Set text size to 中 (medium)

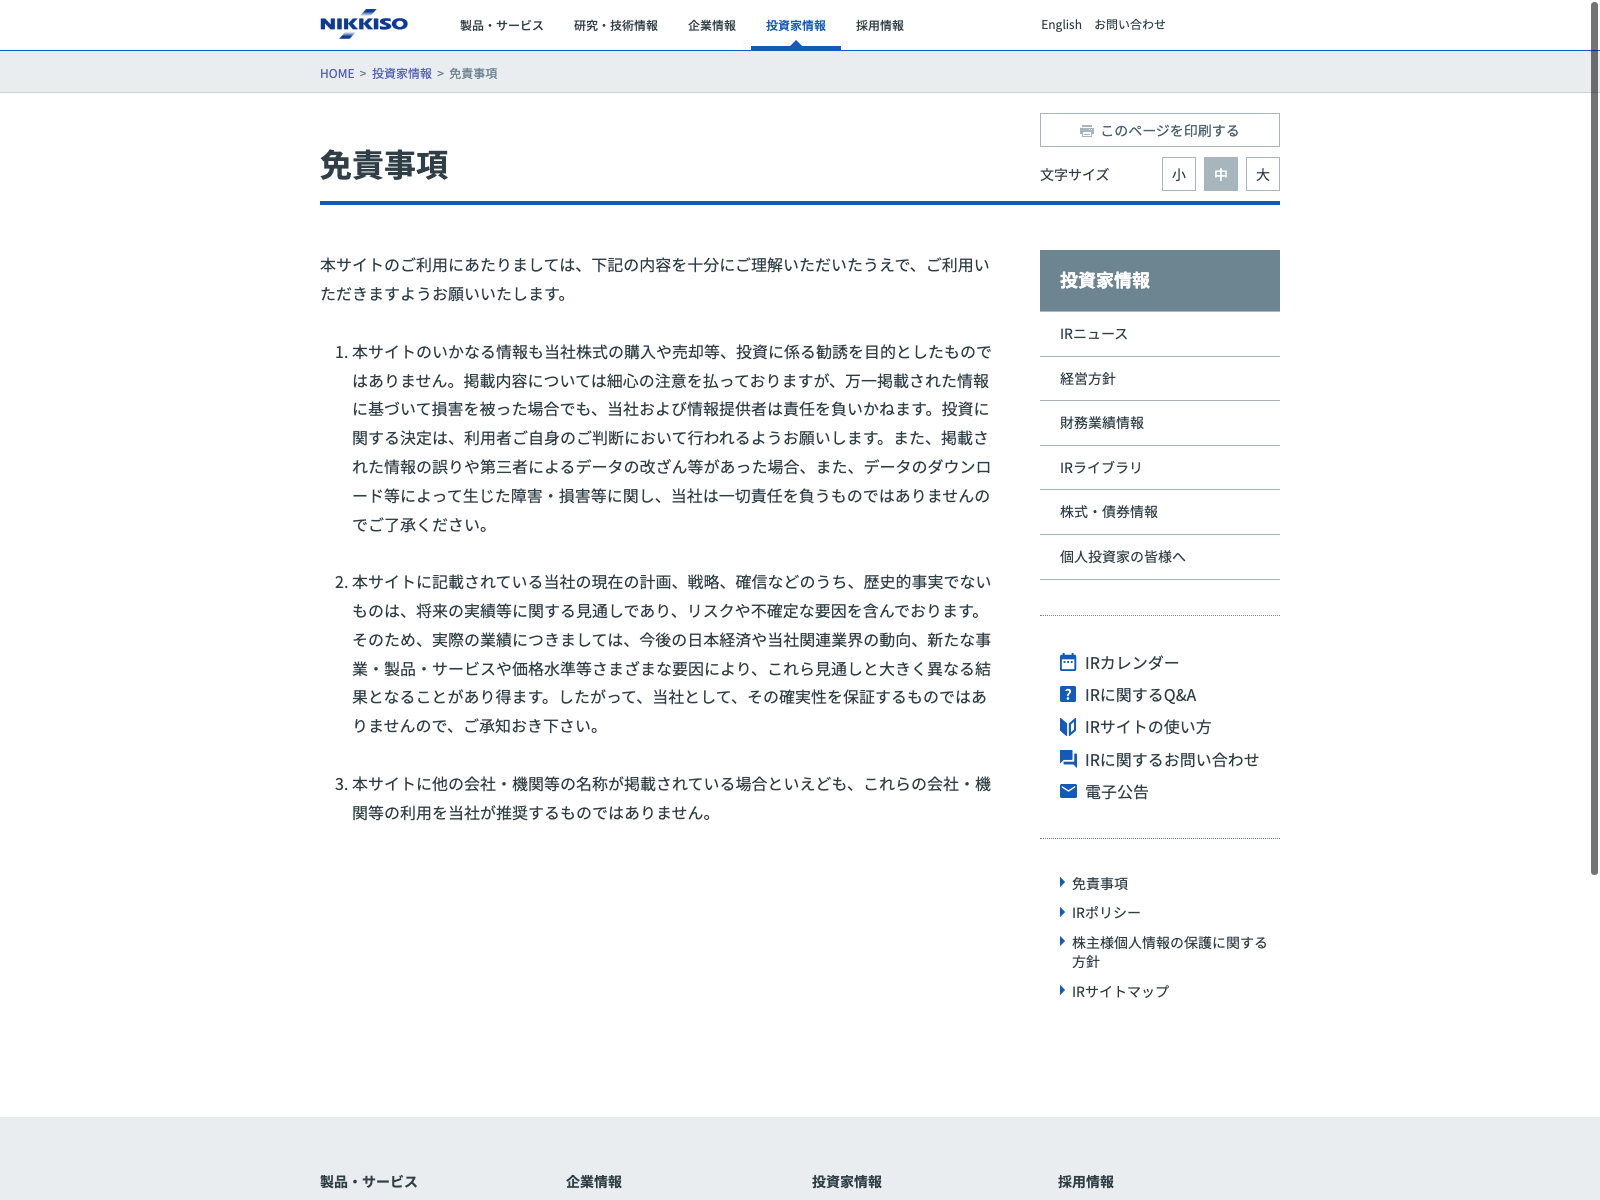1221,174
